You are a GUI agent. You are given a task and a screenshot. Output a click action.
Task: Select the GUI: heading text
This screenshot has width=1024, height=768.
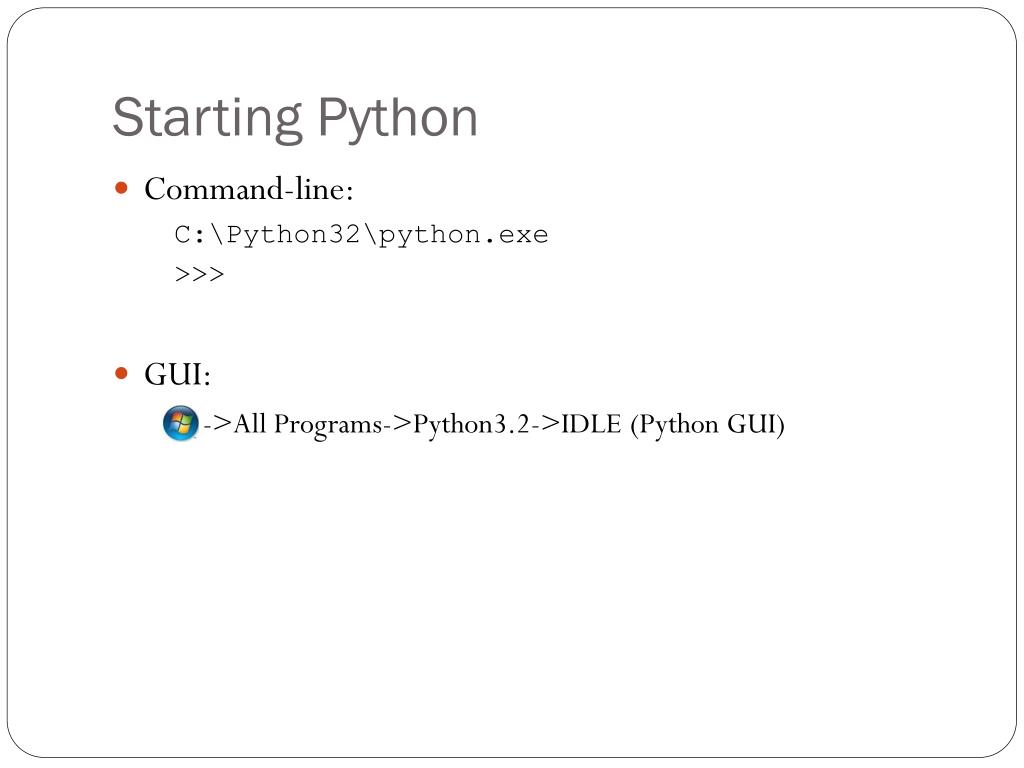(178, 374)
